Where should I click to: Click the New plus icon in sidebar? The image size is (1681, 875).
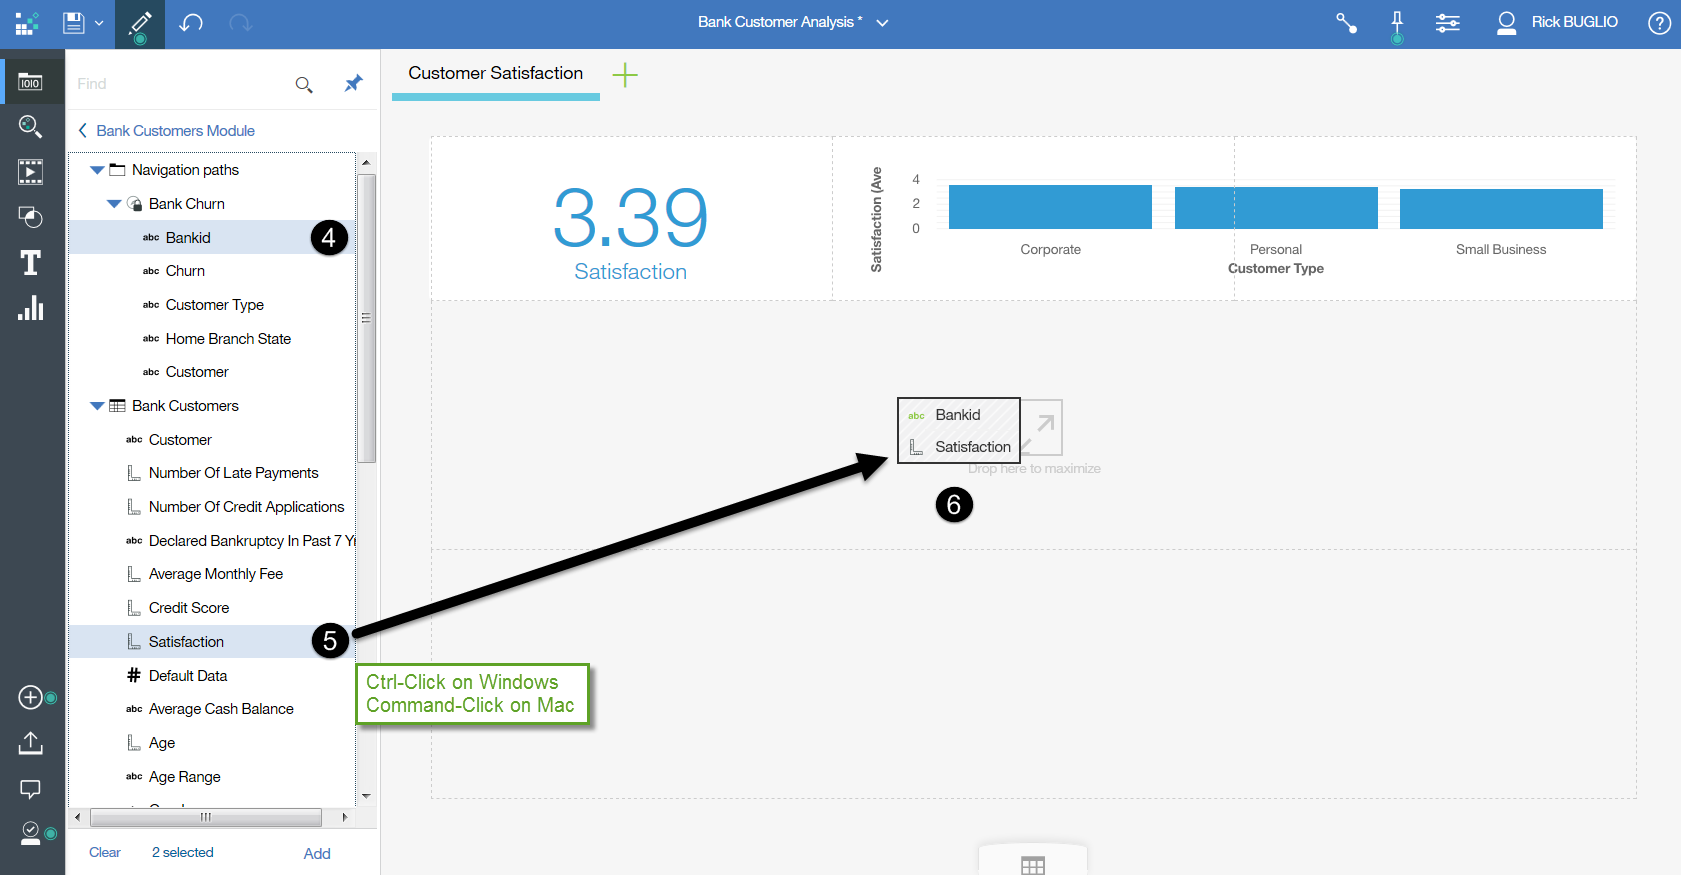31,697
